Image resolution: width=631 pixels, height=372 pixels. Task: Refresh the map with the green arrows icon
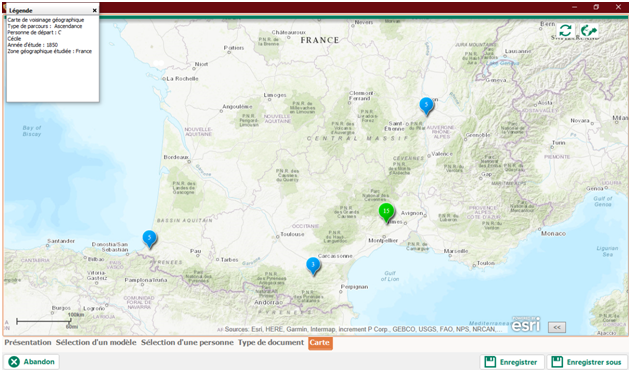point(565,31)
